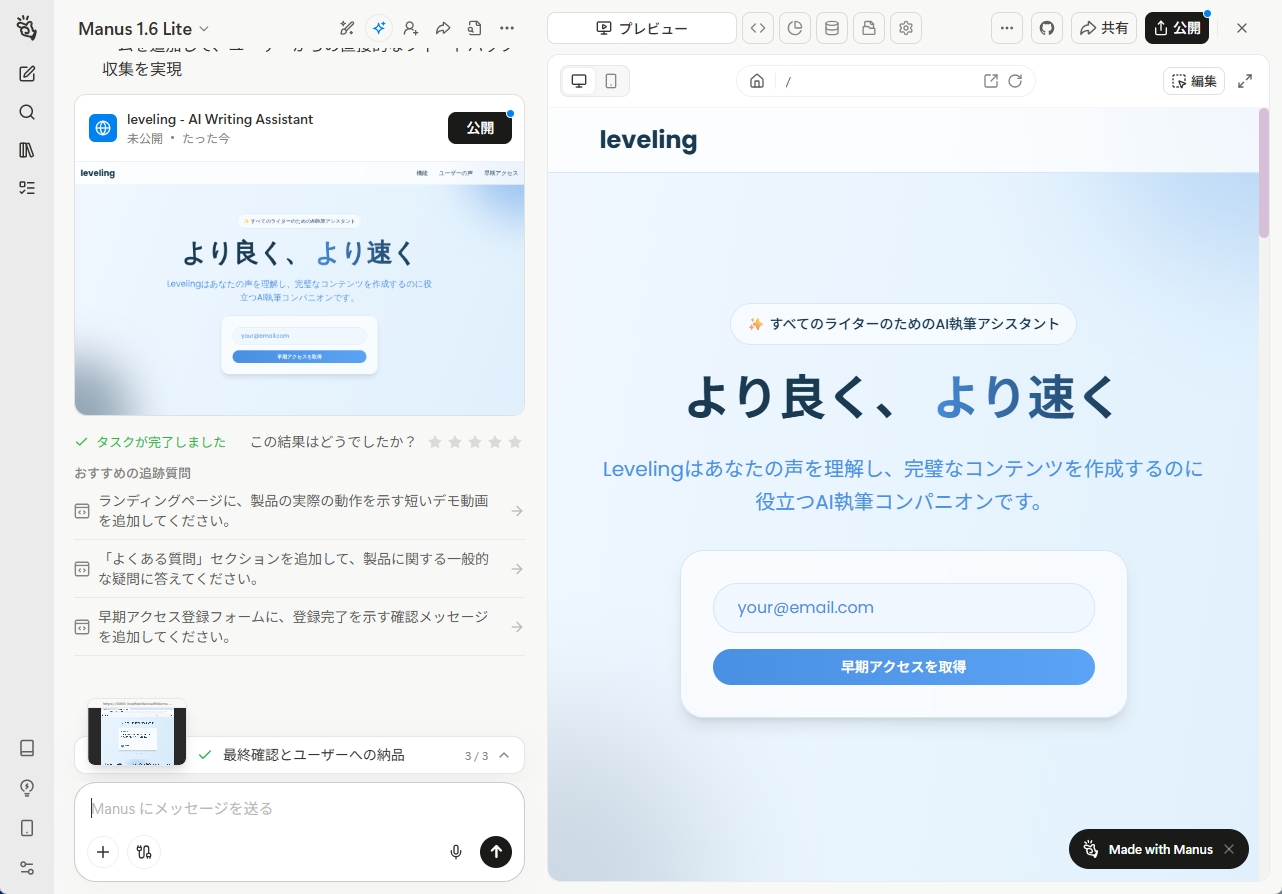Image resolution: width=1282 pixels, height=894 pixels.
Task: Open the chat header more options menu
Action: (507, 28)
